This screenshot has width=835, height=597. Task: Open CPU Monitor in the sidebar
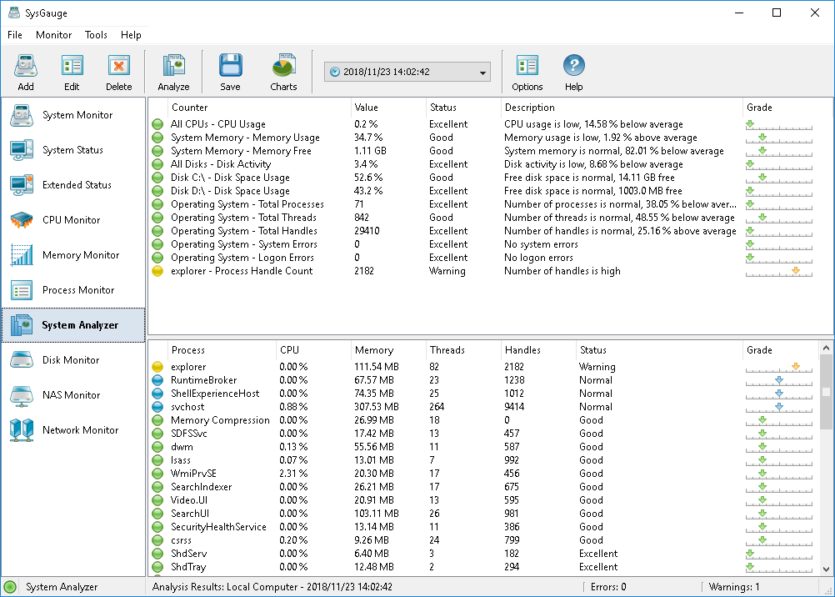click(73, 220)
